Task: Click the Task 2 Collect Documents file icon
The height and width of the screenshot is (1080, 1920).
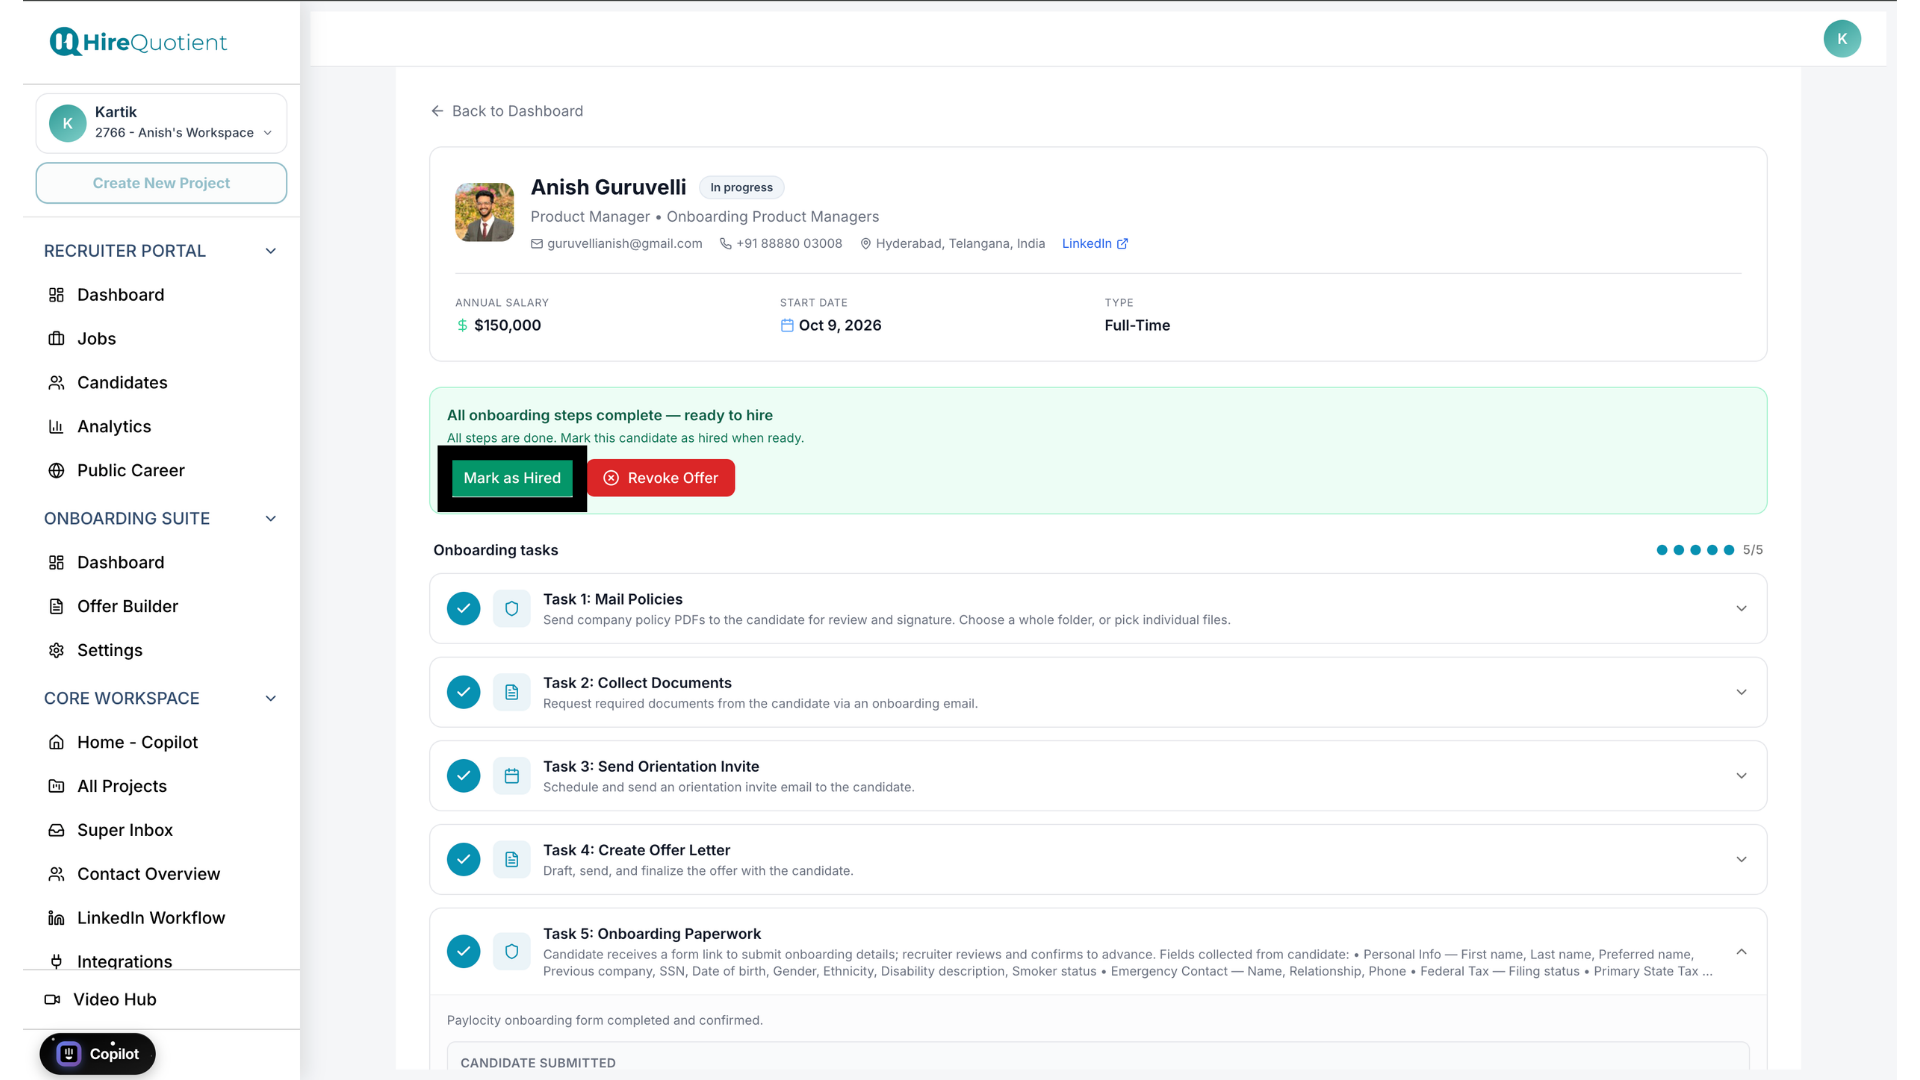Action: (511, 693)
